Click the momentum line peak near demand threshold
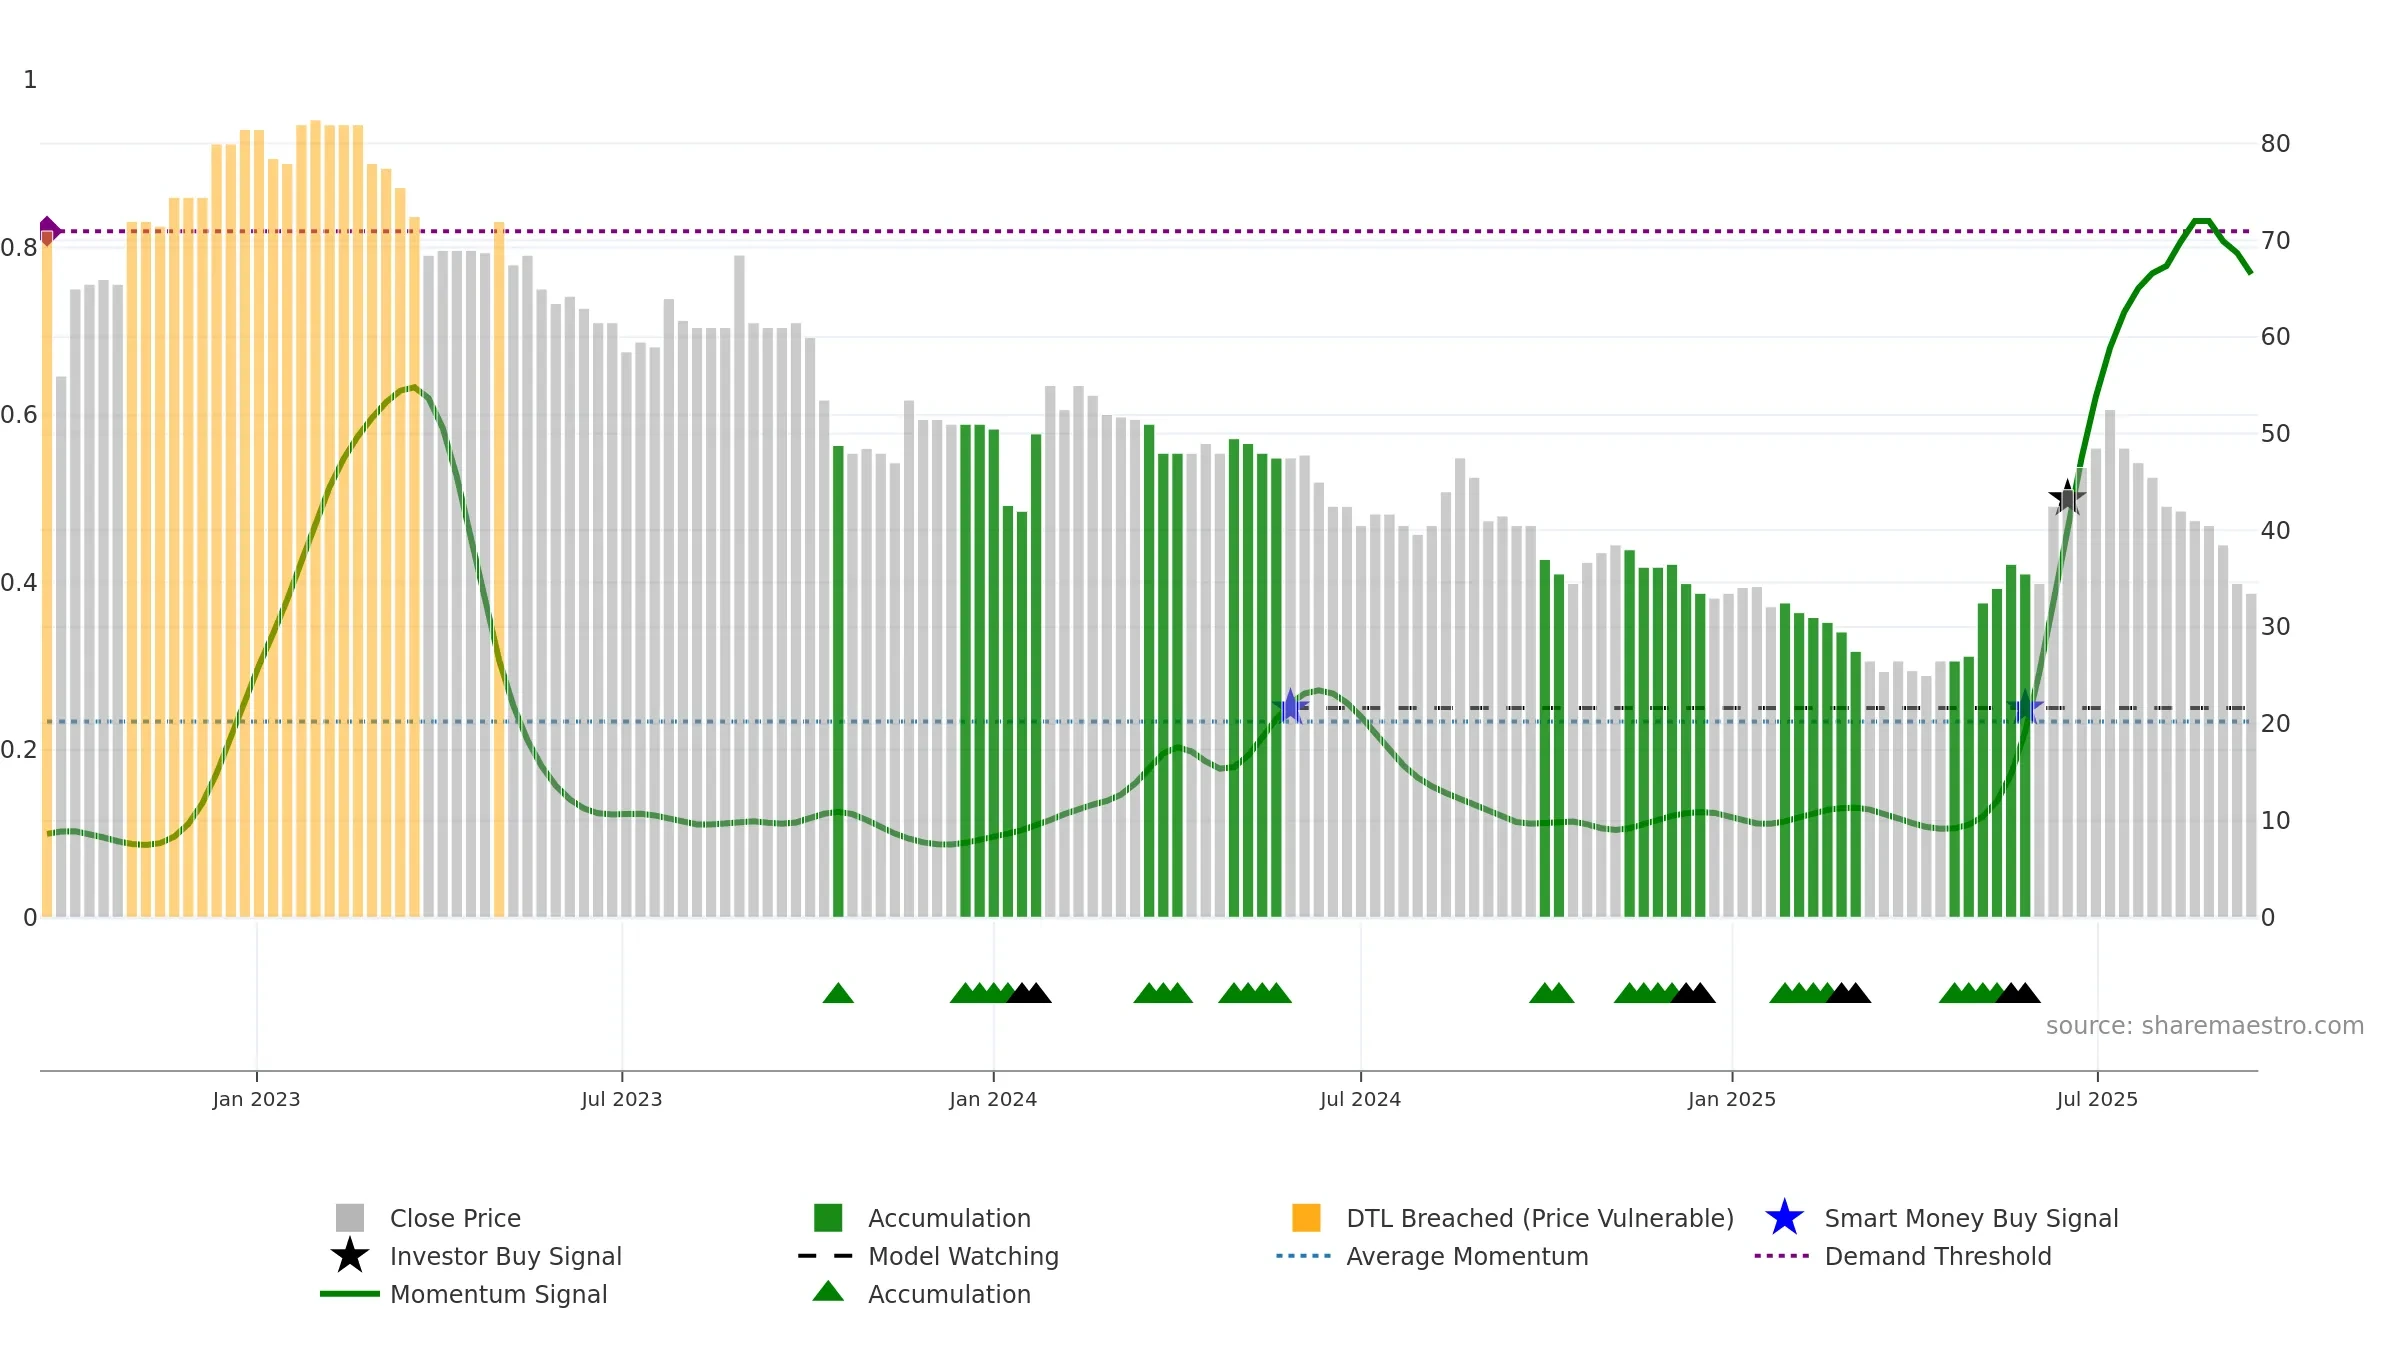Viewport: 2400px width, 1350px height. [x=2202, y=221]
